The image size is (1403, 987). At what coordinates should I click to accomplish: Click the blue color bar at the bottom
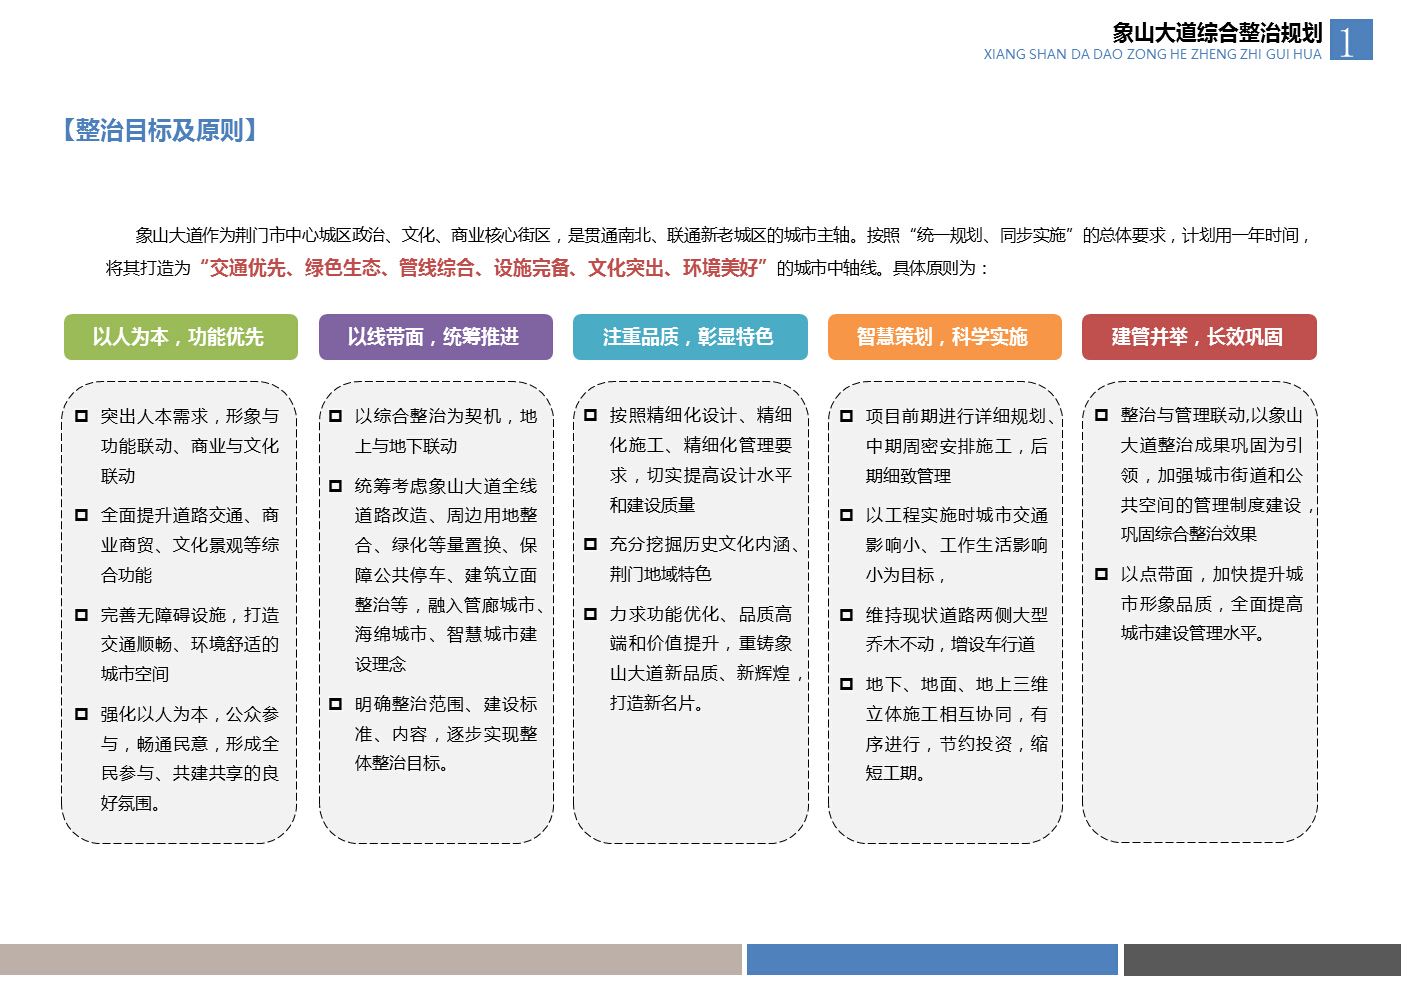(932, 959)
